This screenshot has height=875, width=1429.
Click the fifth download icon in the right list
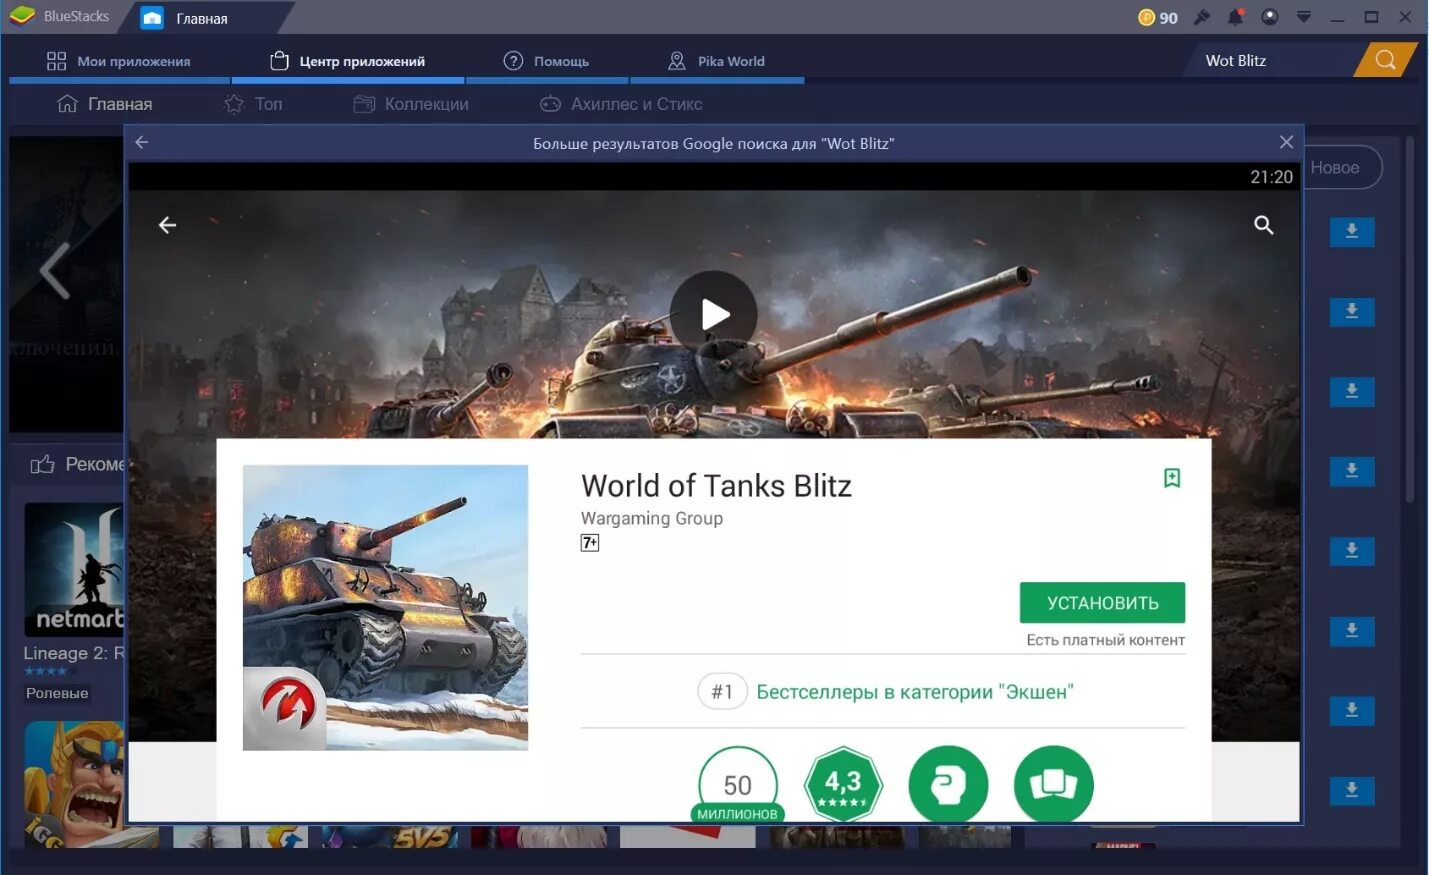point(1352,552)
